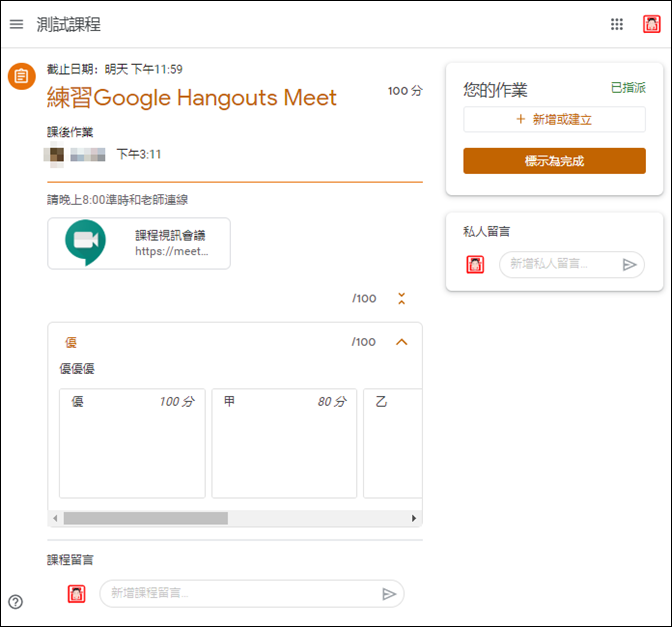Click the 課程留言 heading
Image resolution: width=672 pixels, height=627 pixels.
coord(70,560)
